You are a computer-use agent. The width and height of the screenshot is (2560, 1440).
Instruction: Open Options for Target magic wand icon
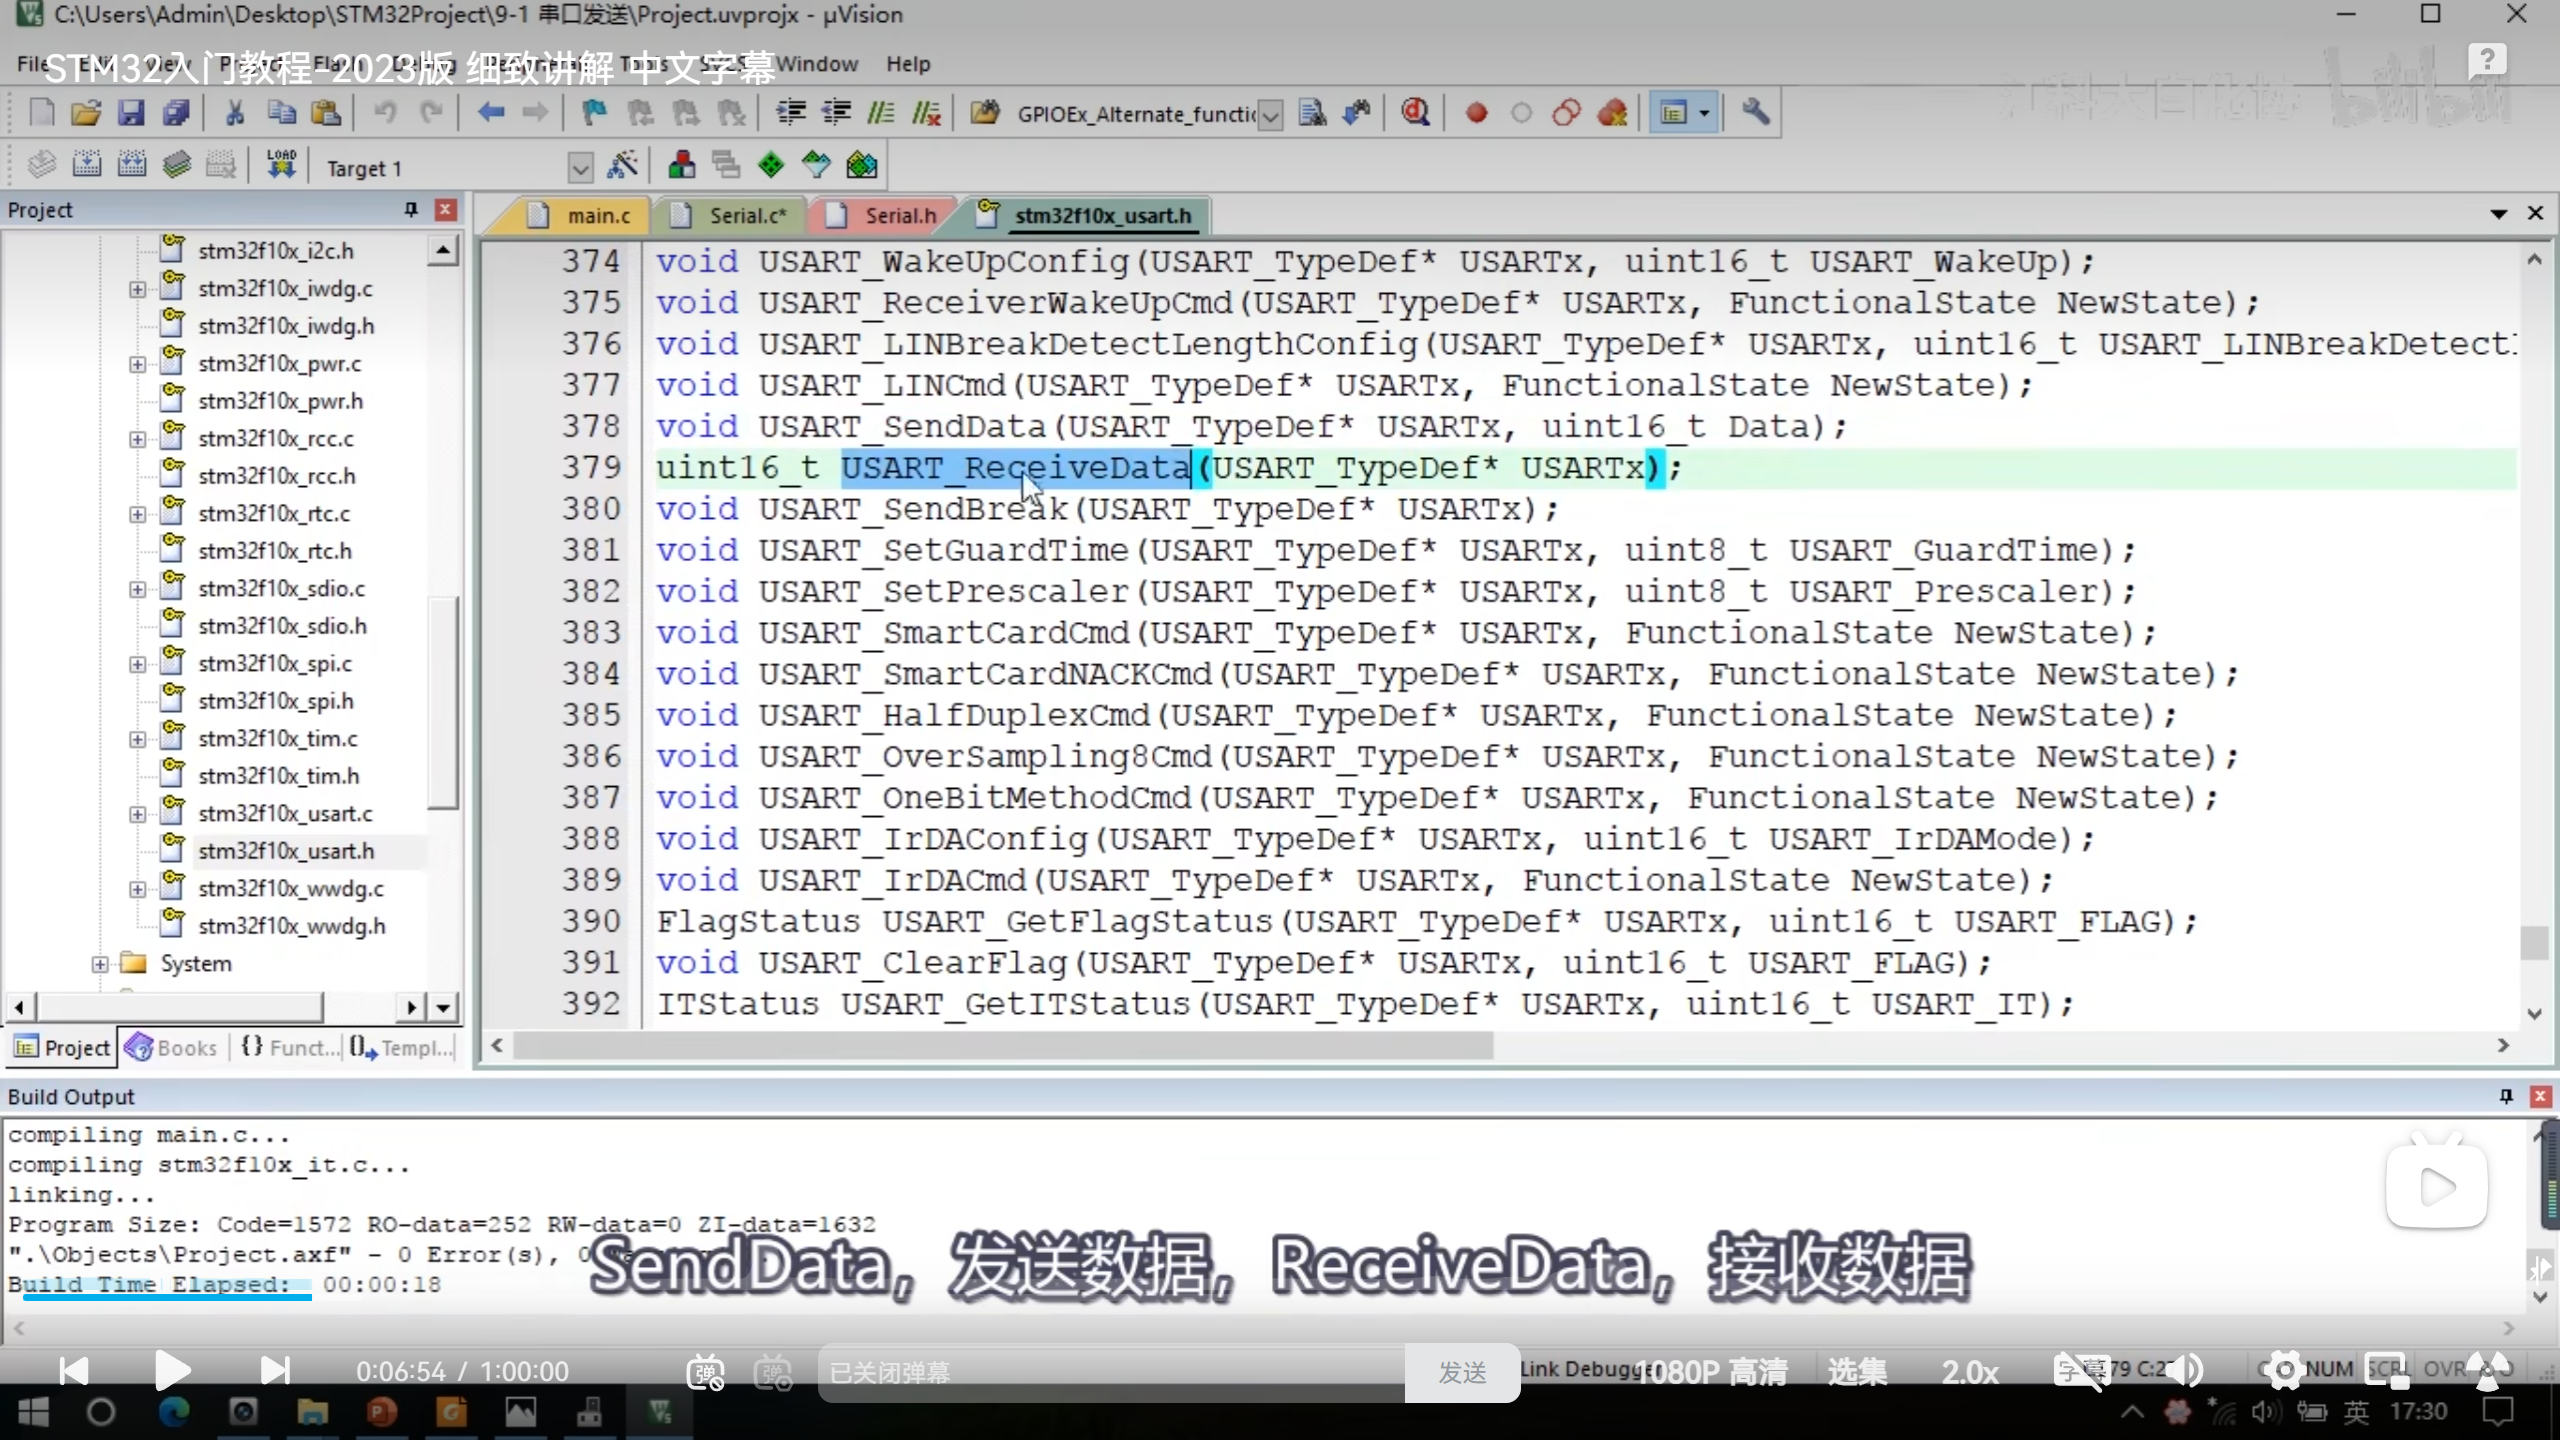click(622, 166)
